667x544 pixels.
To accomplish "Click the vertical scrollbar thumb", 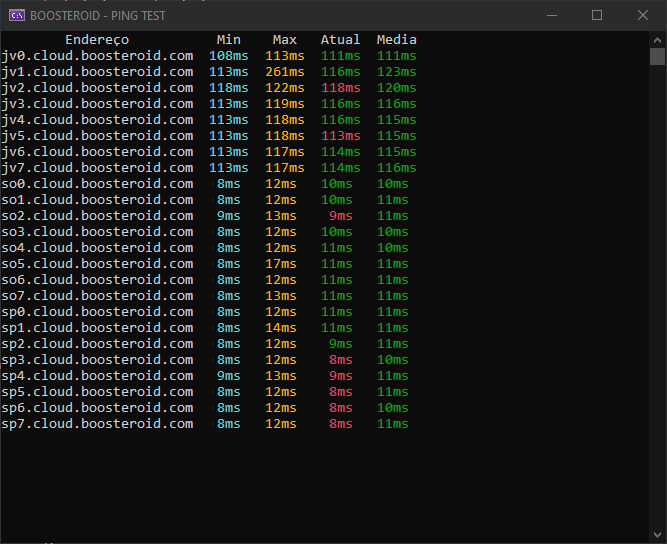I will (657, 57).
